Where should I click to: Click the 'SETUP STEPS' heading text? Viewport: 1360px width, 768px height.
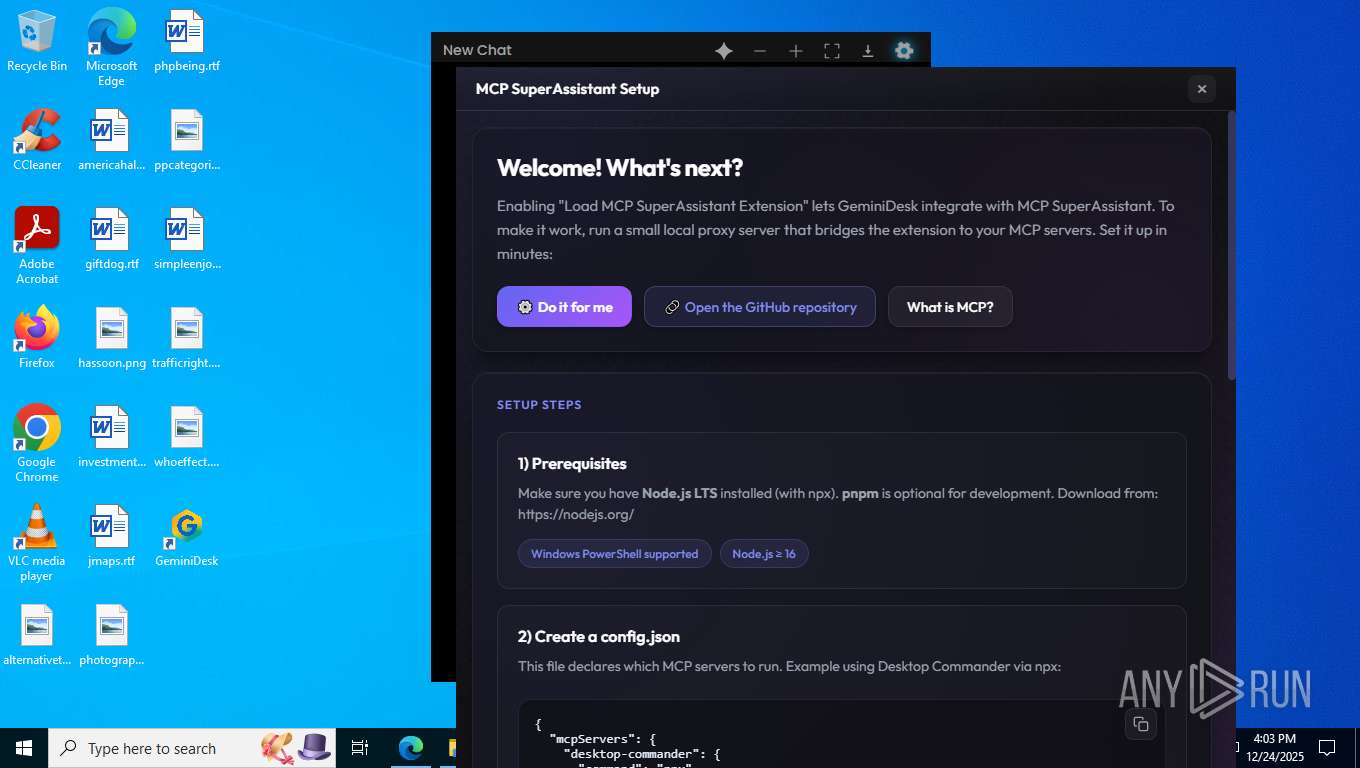539,405
